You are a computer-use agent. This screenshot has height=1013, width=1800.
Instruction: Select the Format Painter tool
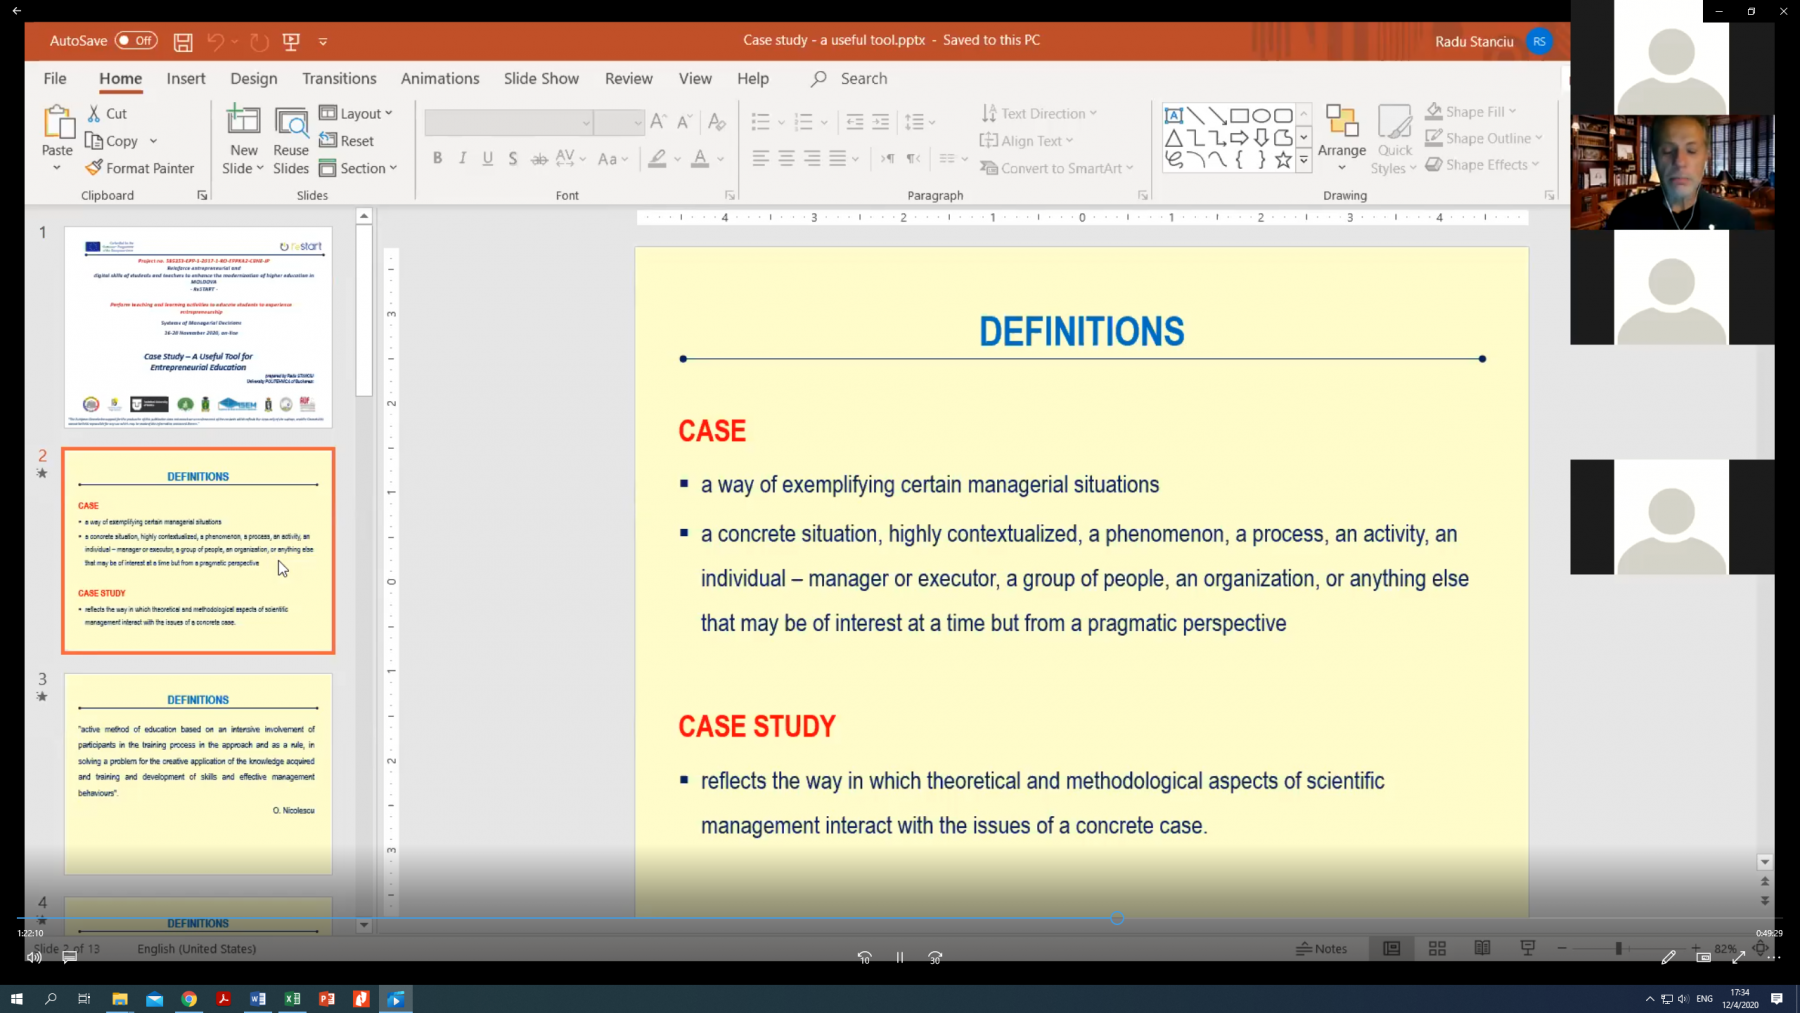tap(140, 168)
